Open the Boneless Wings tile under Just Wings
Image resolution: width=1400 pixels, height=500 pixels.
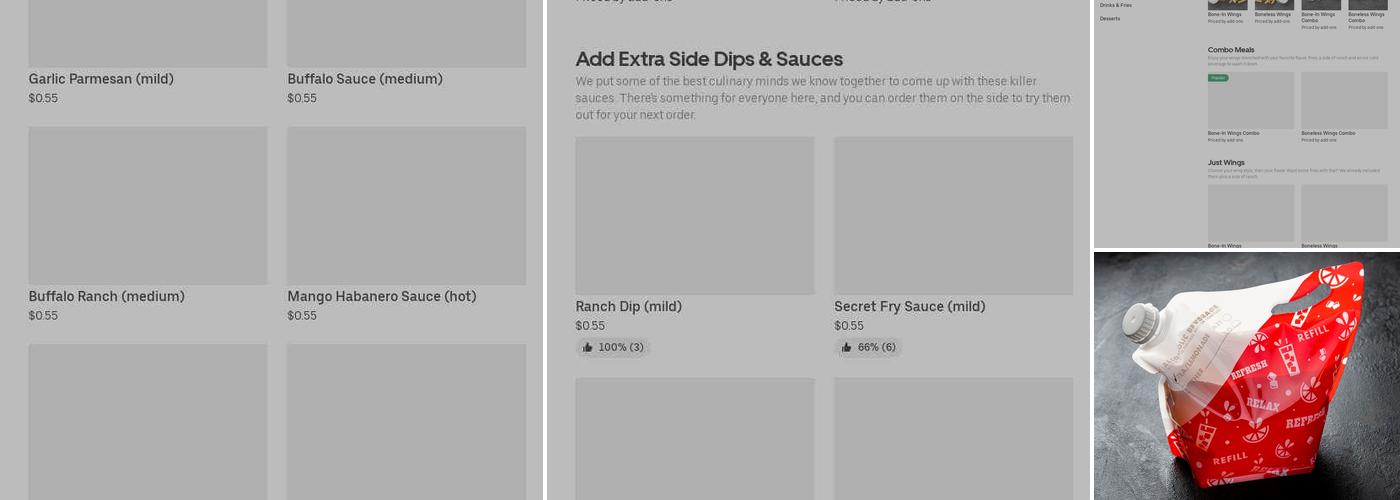click(1343, 213)
